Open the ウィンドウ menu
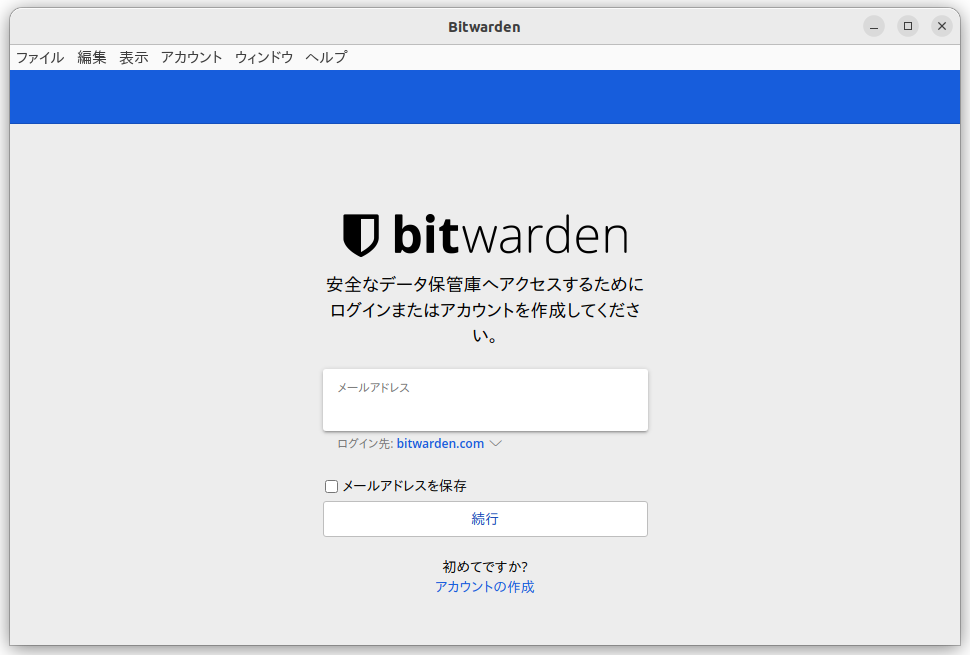The height and width of the screenshot is (655, 970). click(x=264, y=58)
